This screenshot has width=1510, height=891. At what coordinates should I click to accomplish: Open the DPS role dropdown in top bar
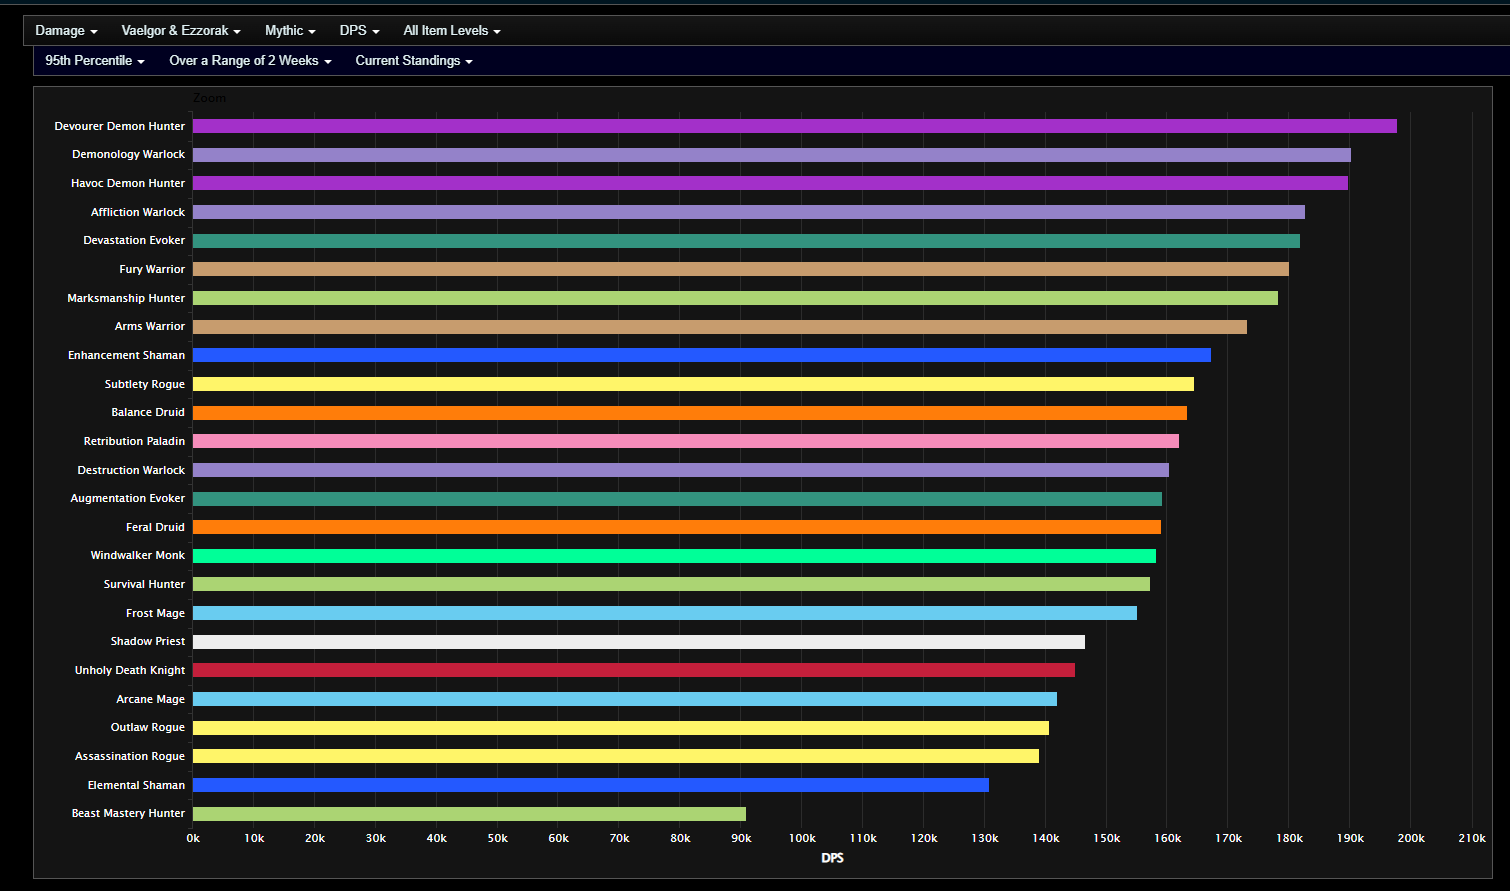[359, 31]
